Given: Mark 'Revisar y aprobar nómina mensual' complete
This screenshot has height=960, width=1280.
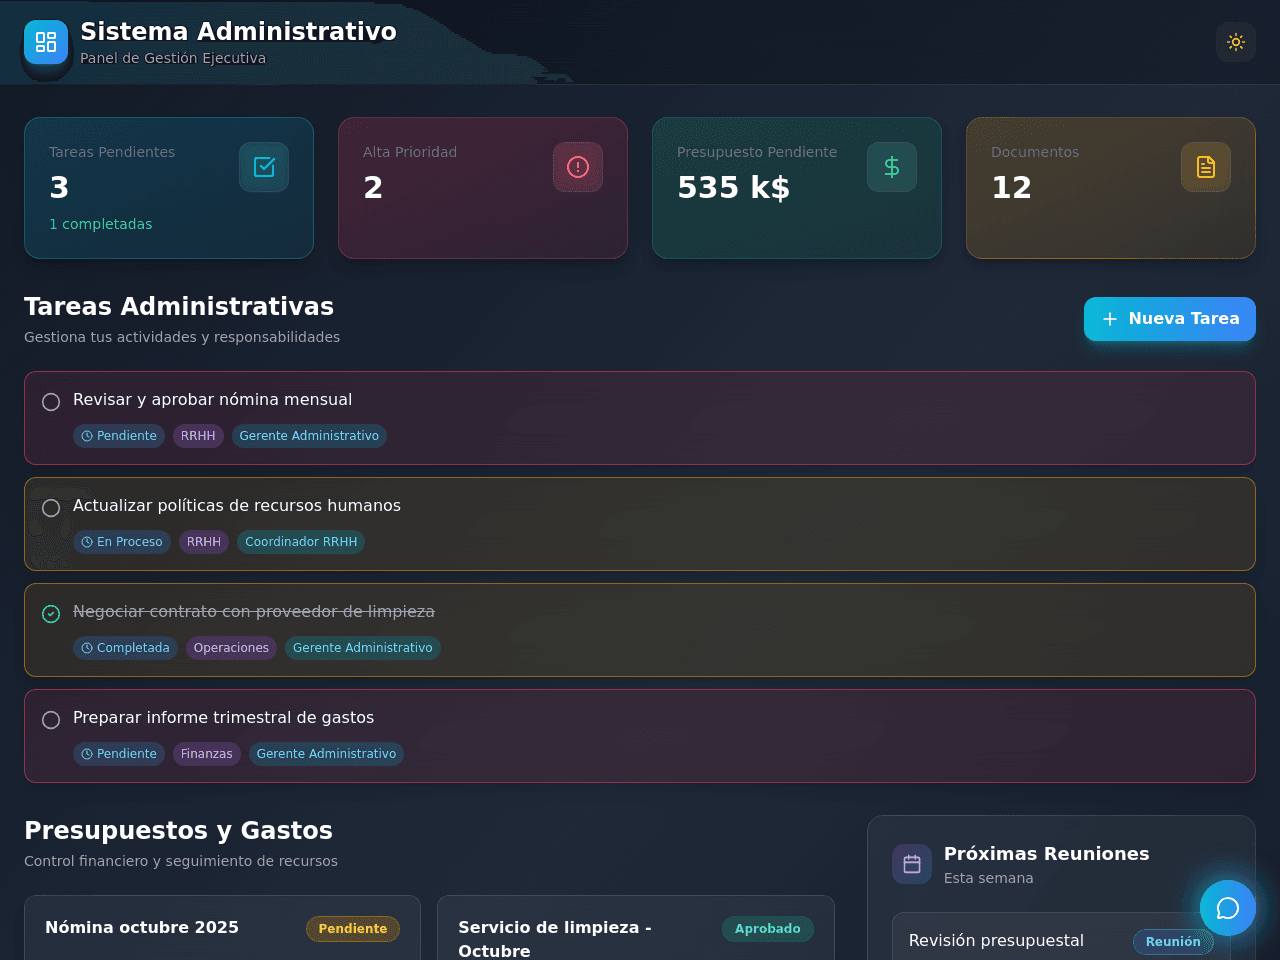Looking at the screenshot, I should (51, 402).
